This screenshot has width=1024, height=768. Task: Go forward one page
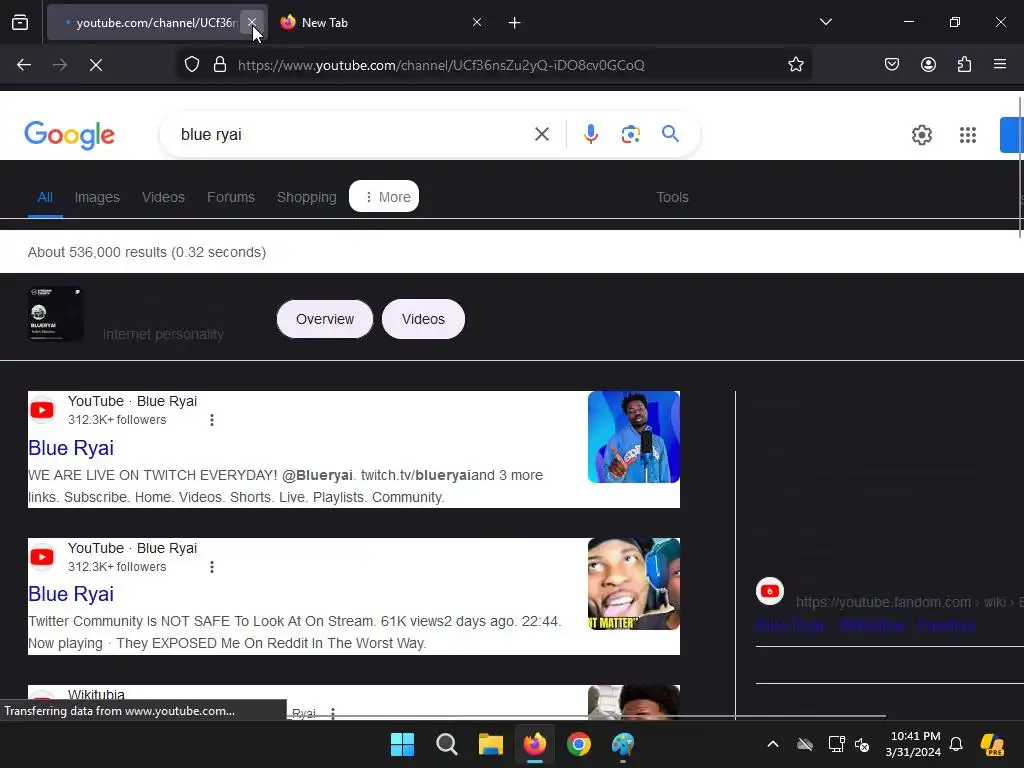point(60,65)
